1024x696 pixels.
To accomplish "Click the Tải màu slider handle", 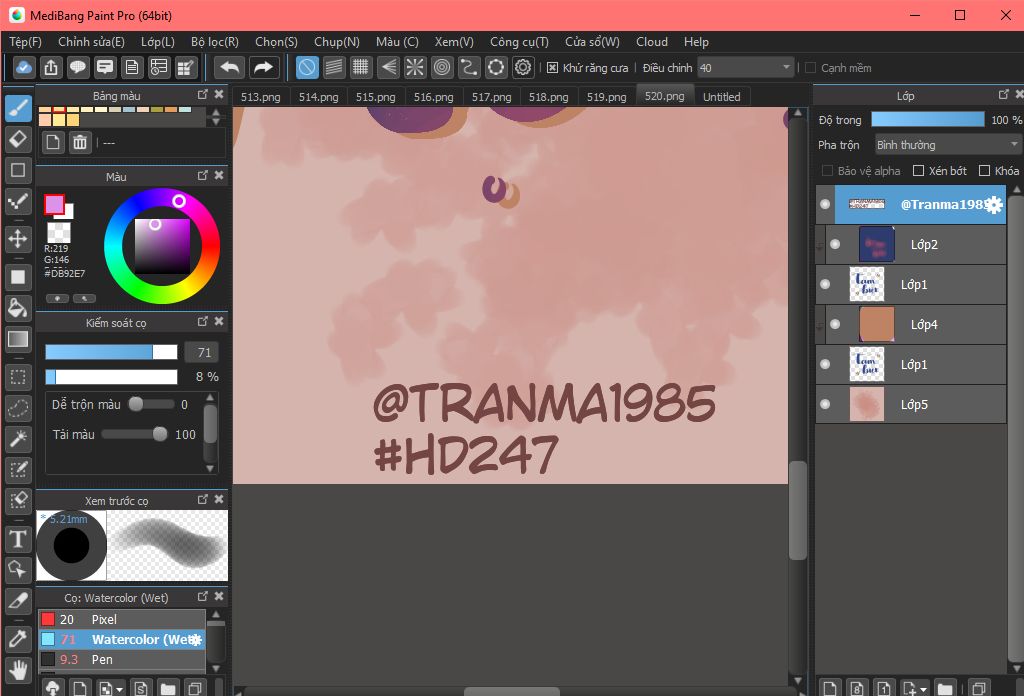I will click(160, 434).
